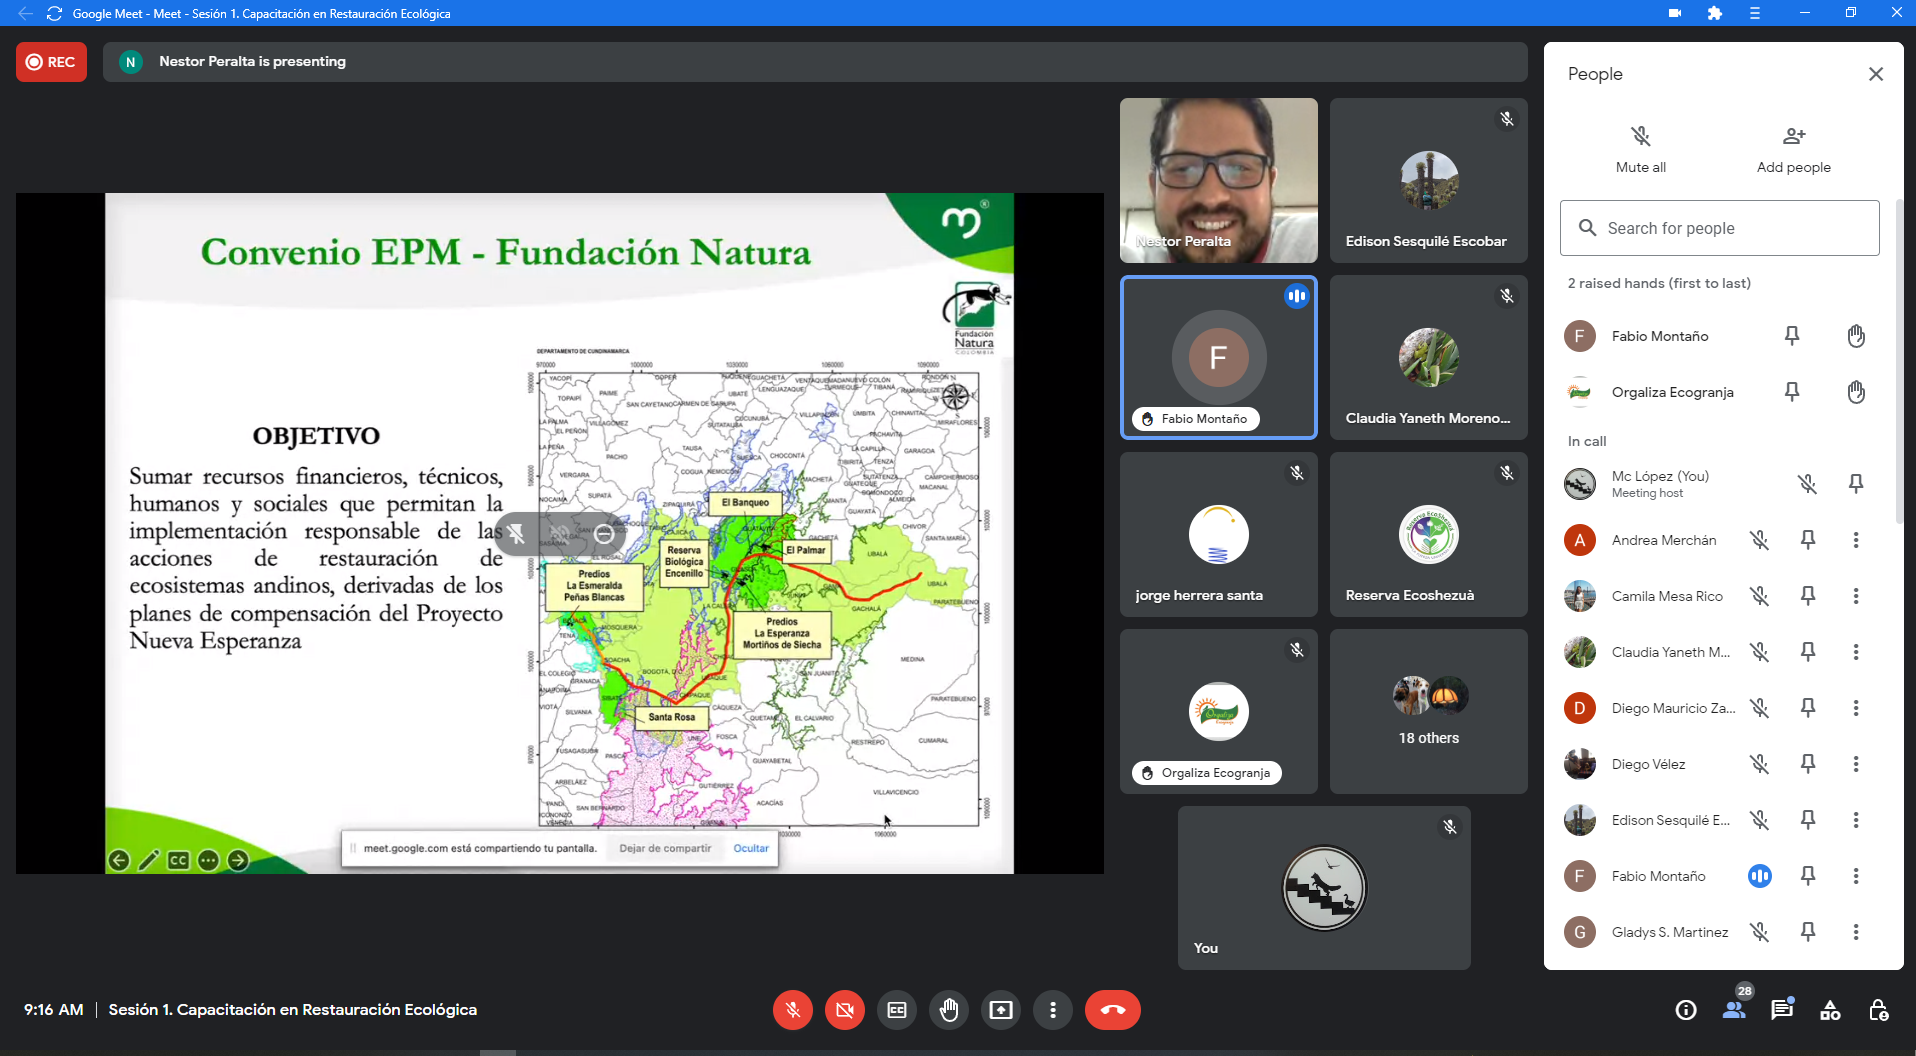Pin Camila Mesa Rico

[1808, 596]
